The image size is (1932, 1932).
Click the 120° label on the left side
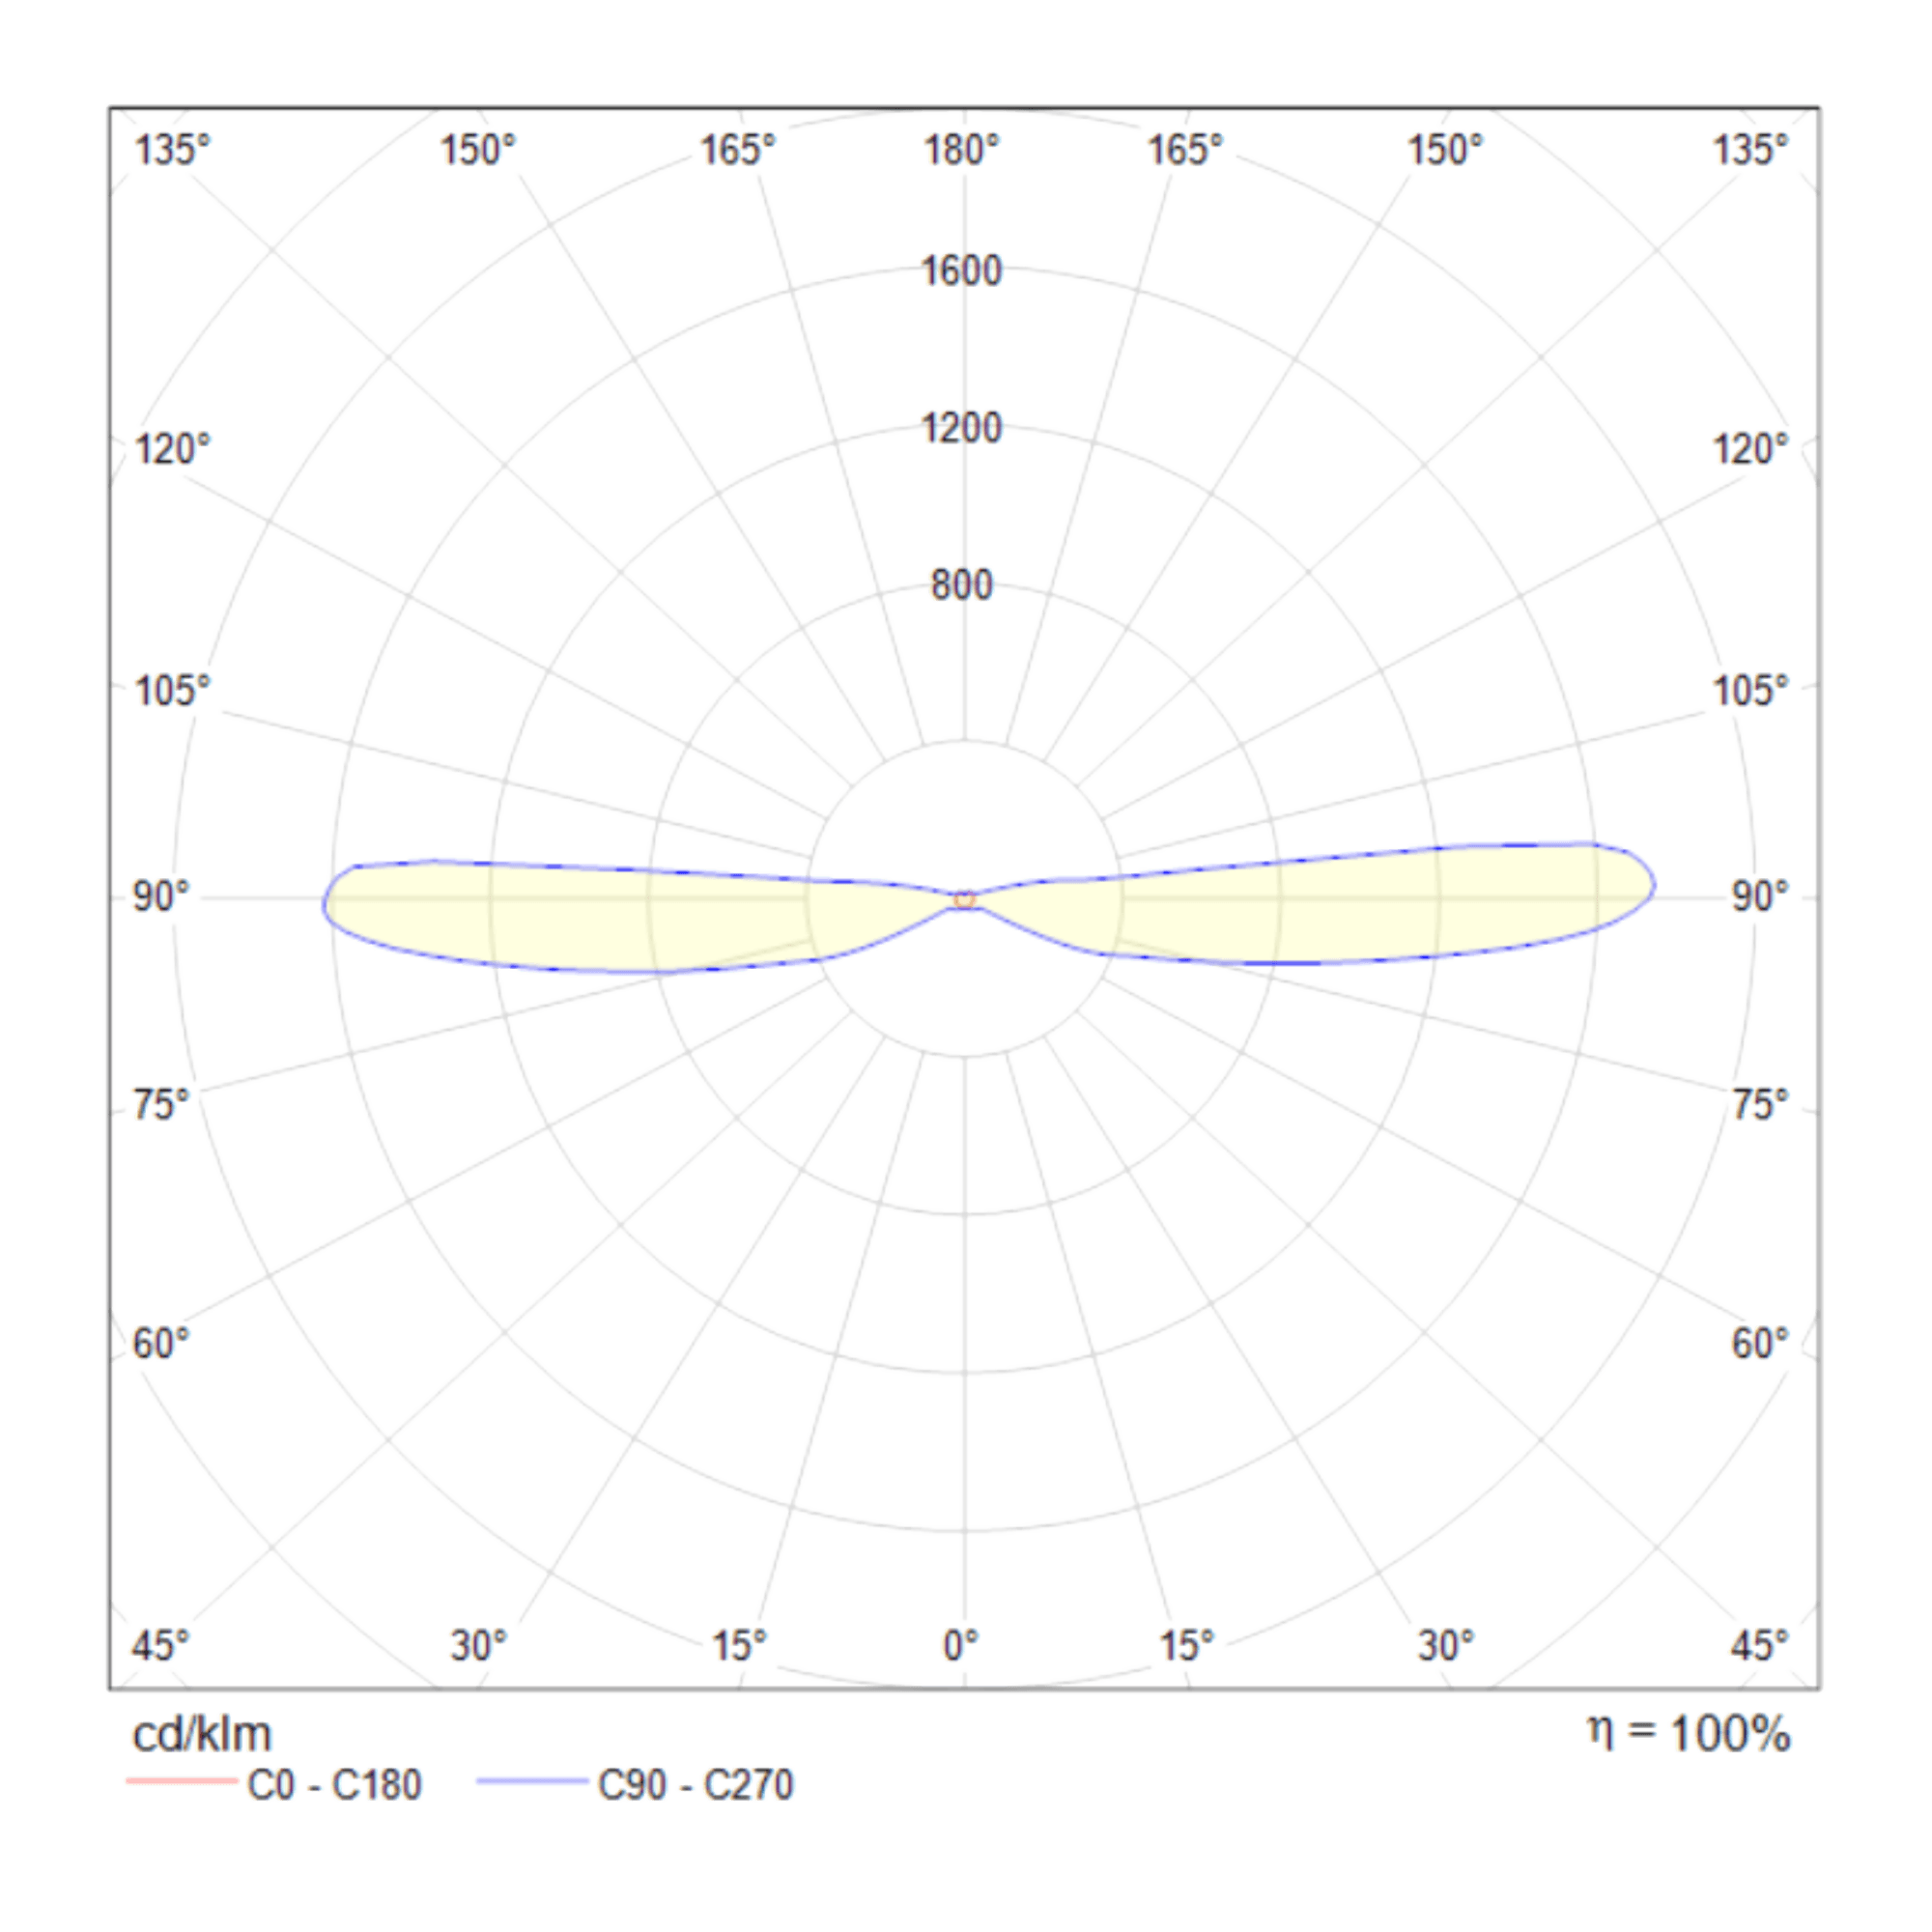pos(172,450)
